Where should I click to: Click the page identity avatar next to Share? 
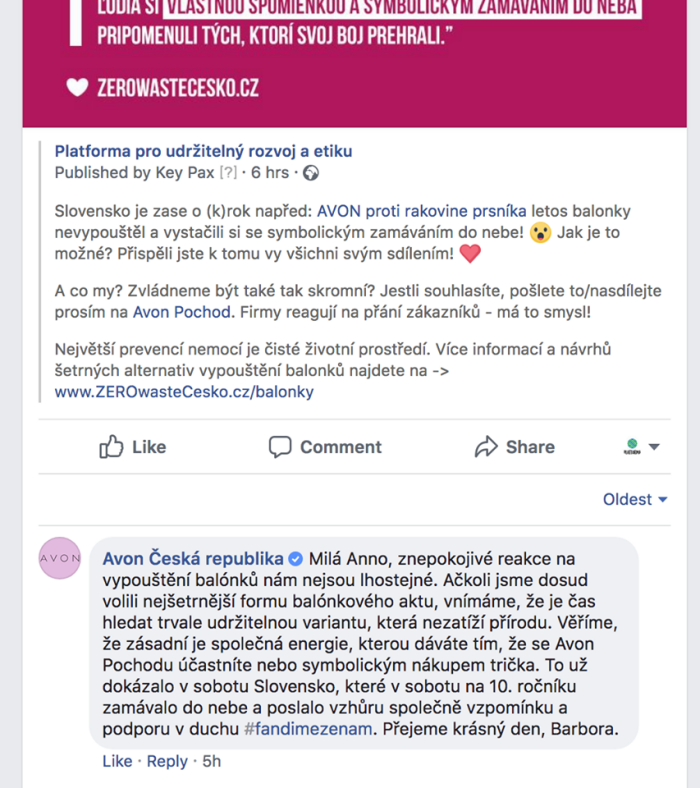632,446
